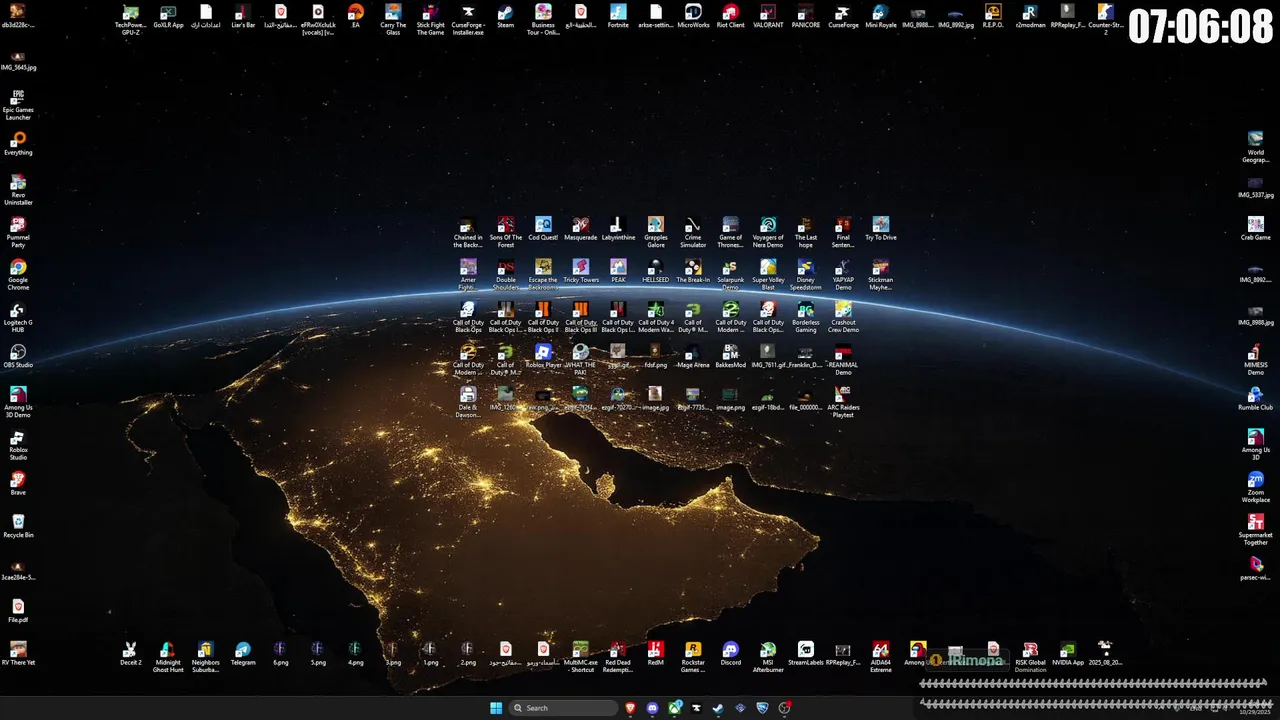Launch Crab Game shortcut
Viewport: 1280px width, 720px height.
(1256, 228)
